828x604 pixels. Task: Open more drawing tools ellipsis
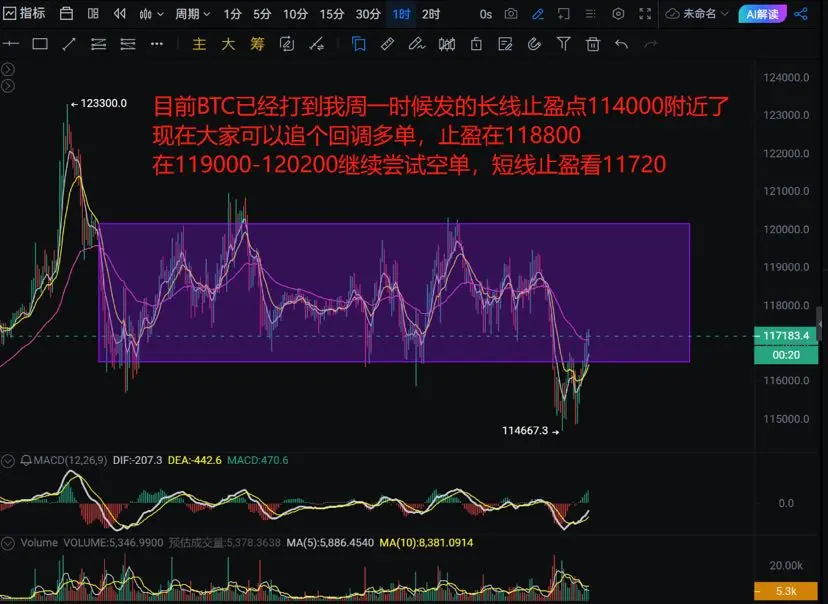[x=157, y=44]
